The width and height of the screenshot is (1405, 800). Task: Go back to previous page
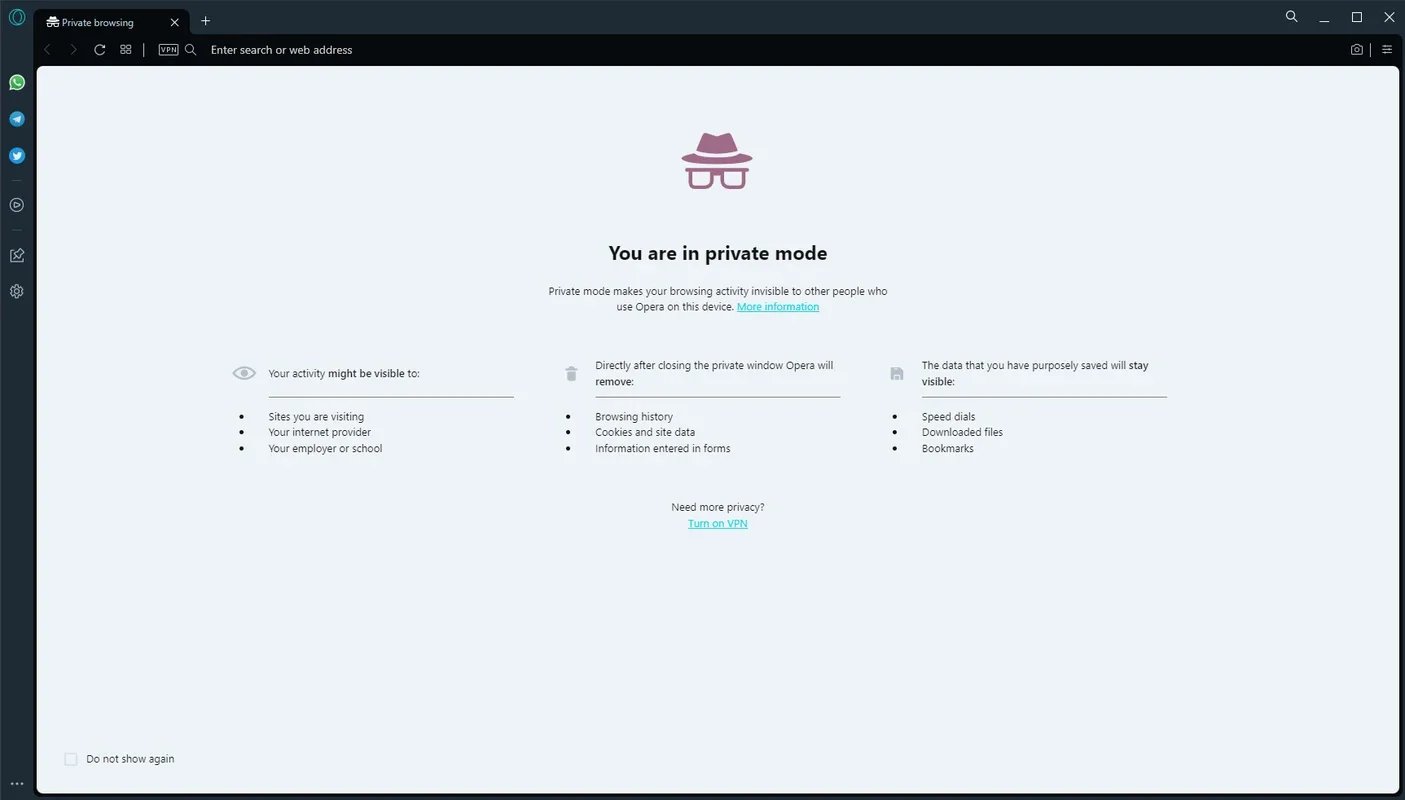47,49
